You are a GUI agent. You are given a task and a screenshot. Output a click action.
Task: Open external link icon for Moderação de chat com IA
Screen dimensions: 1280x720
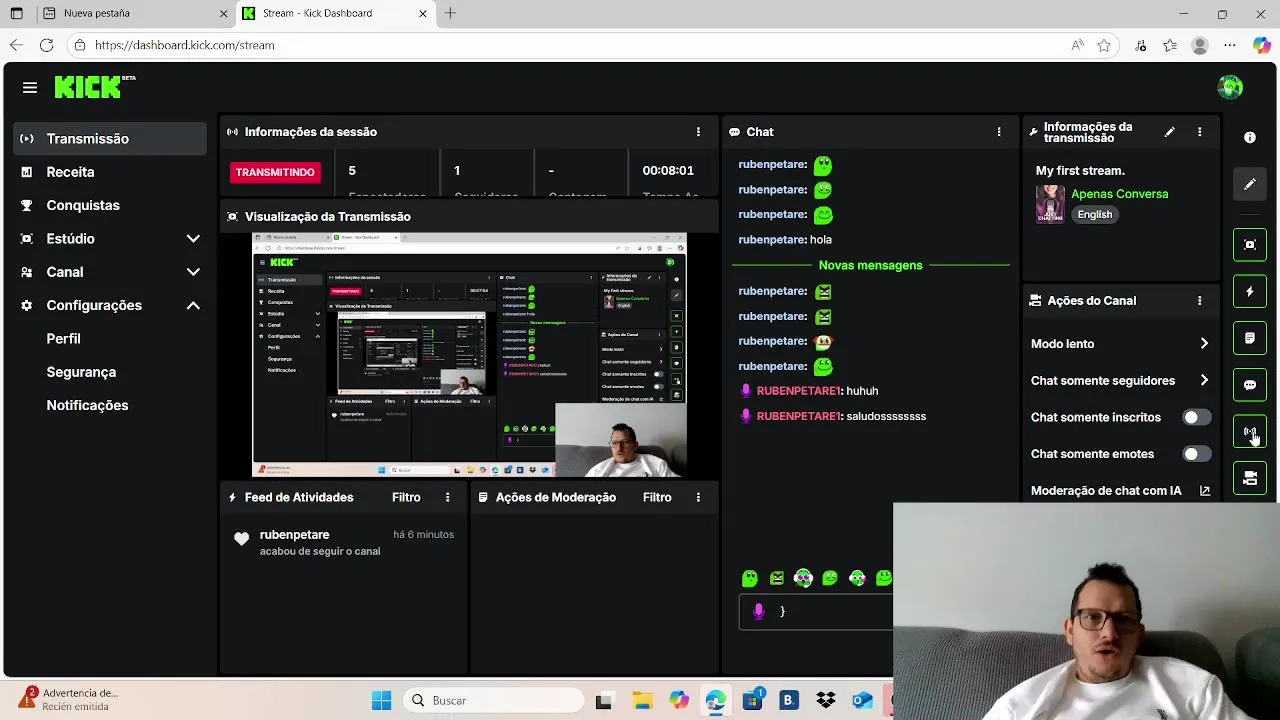coord(1204,491)
